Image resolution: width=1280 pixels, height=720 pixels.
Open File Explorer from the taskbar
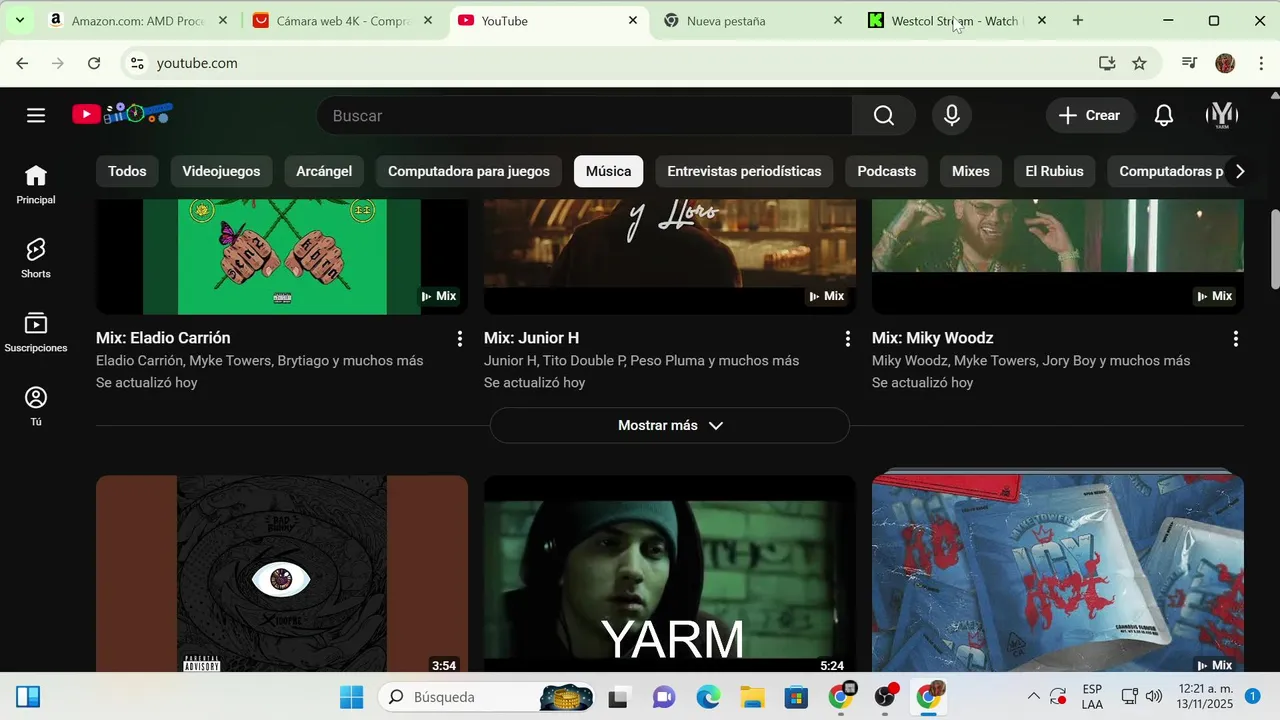(752, 697)
